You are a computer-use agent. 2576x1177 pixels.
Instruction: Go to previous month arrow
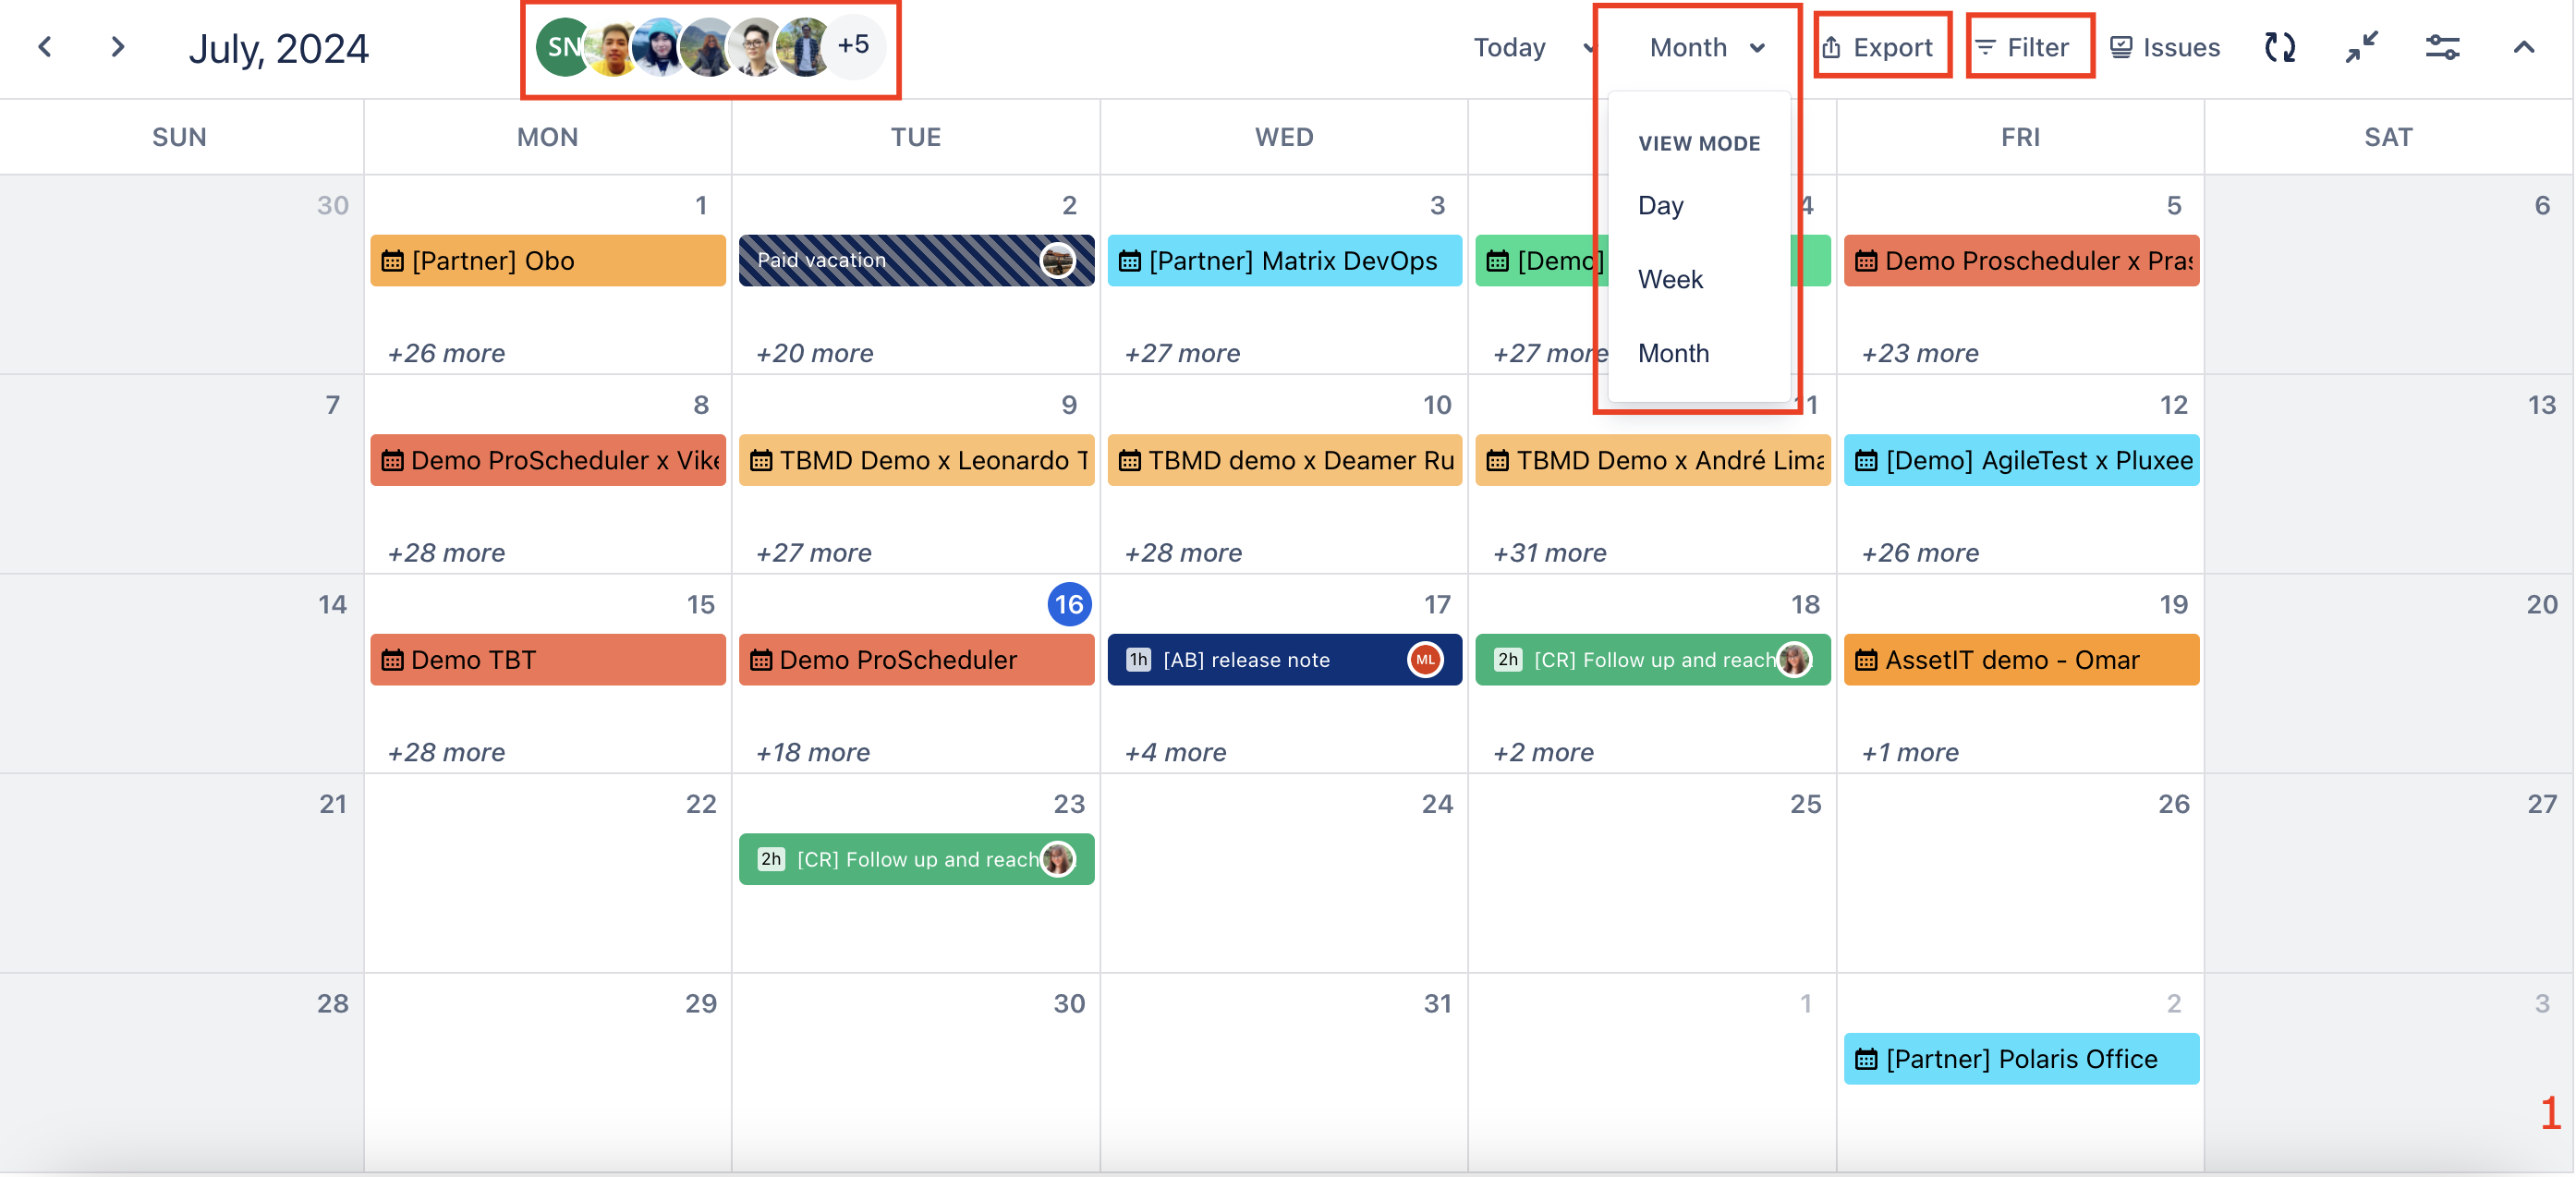(45, 47)
